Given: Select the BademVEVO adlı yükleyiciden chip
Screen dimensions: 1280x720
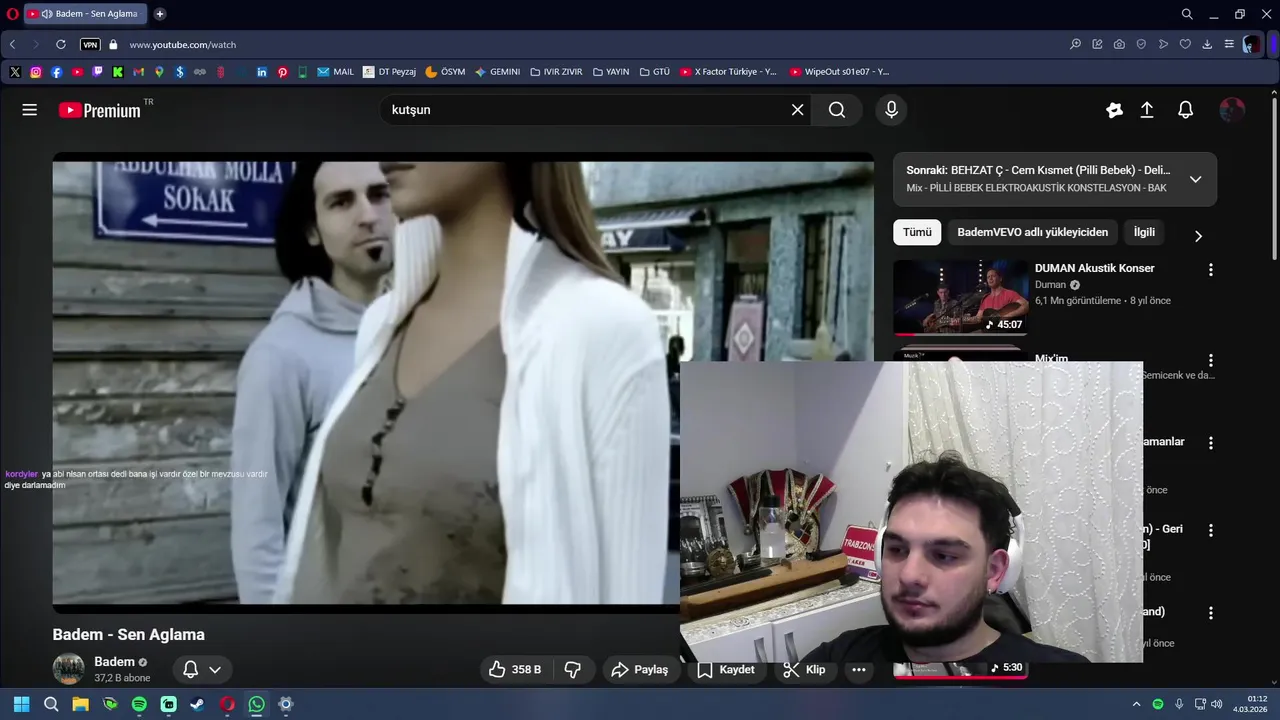Looking at the screenshot, I should click(x=1032, y=232).
